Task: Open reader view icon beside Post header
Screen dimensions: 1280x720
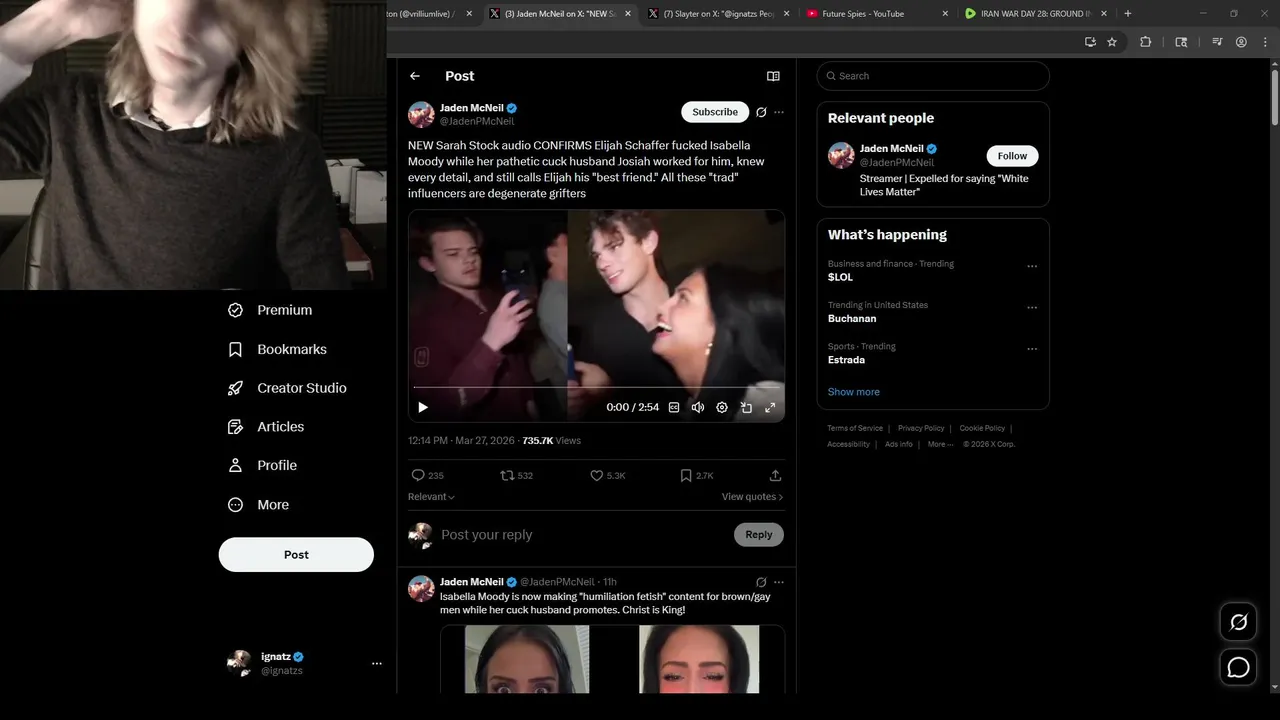Action: pos(773,76)
